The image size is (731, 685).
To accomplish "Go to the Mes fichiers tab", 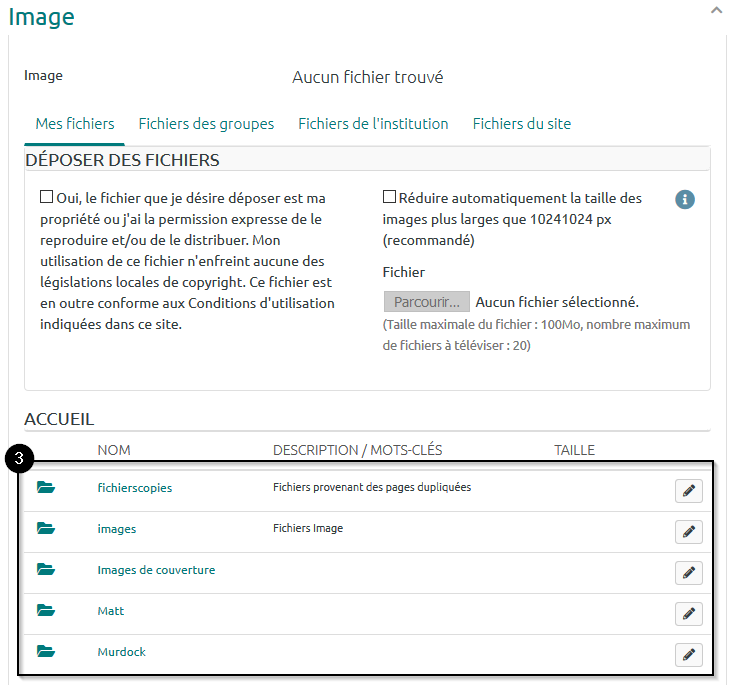I will pyautogui.click(x=75, y=124).
